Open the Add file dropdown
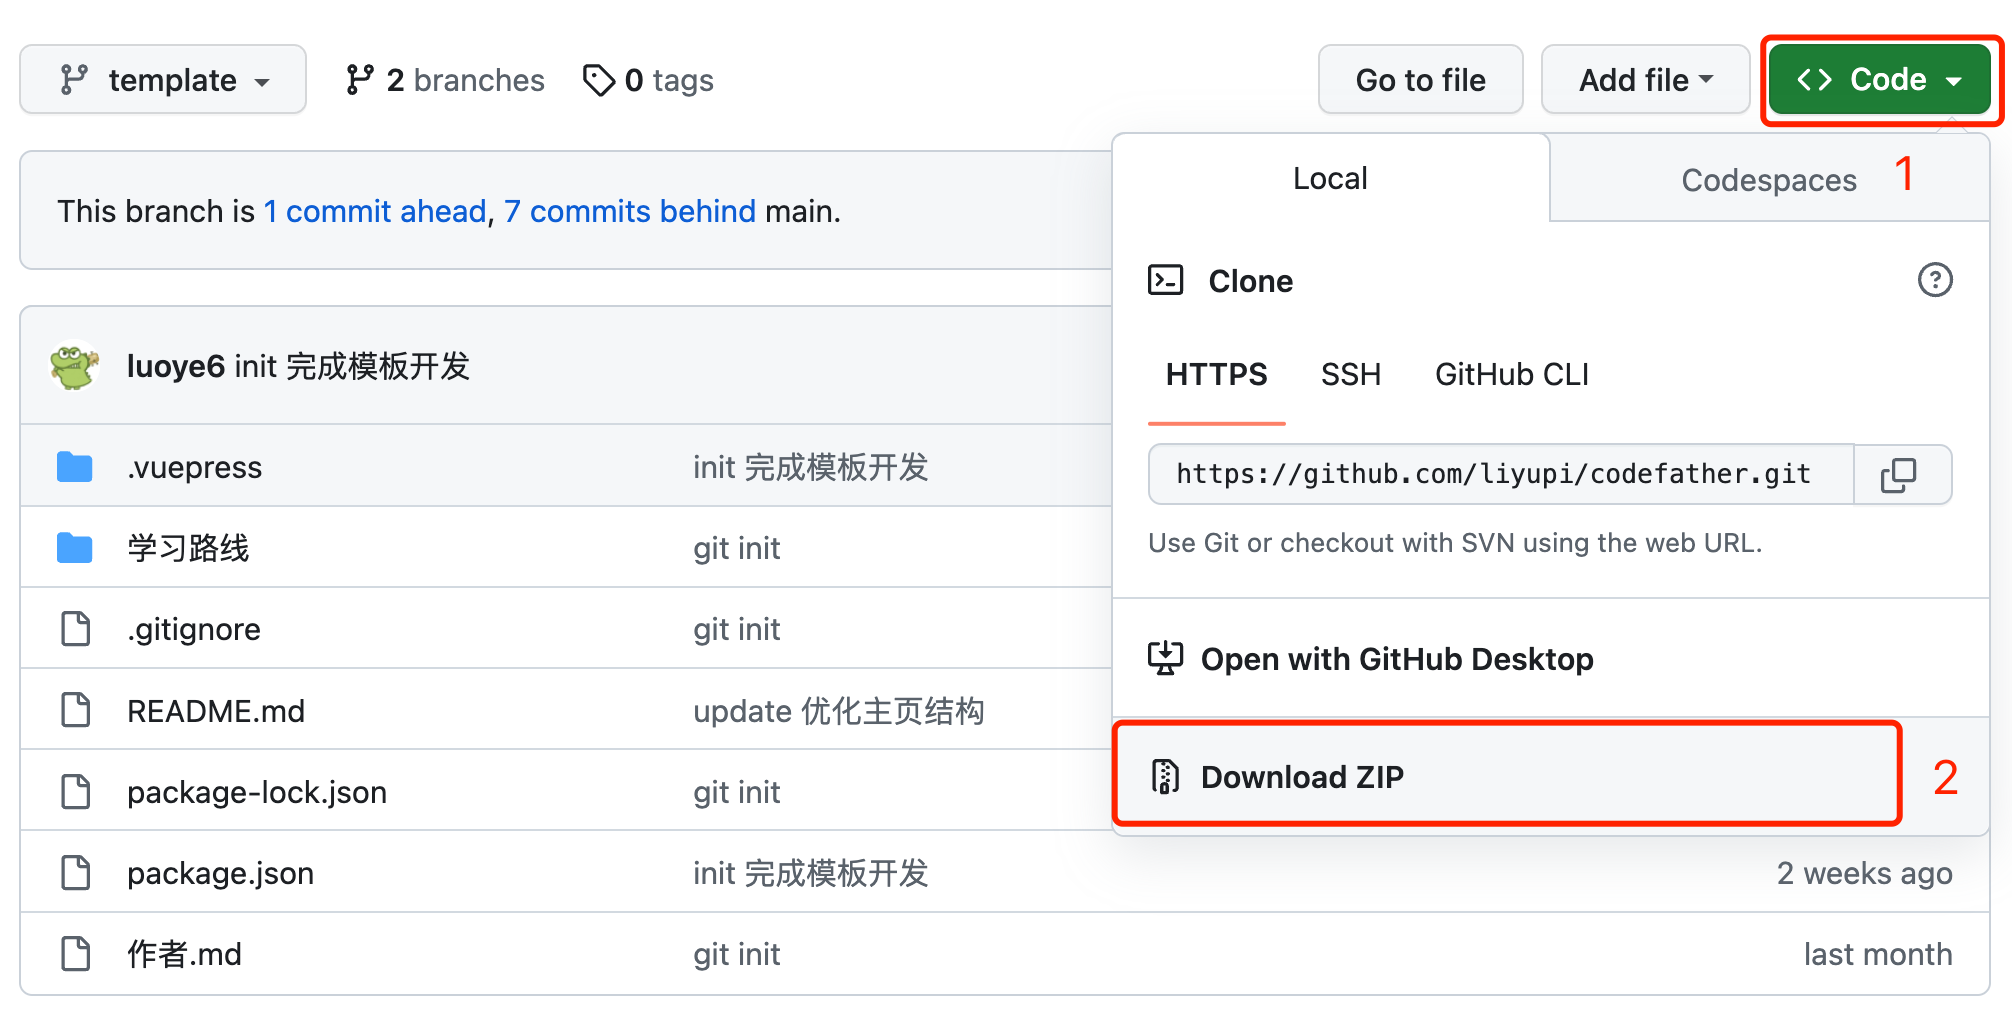Screen dimensions: 2012x1016 tap(1644, 80)
